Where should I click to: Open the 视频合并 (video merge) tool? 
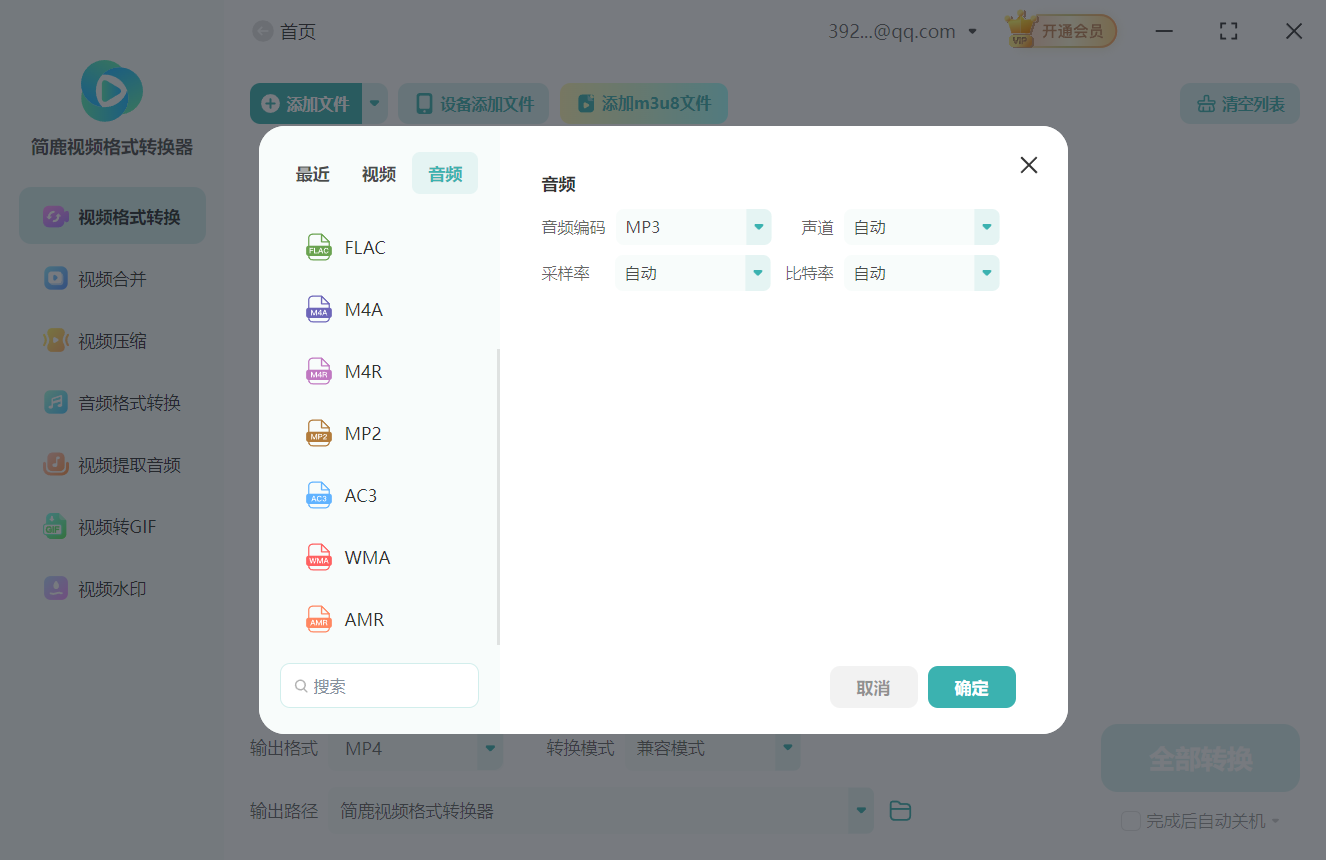(111, 278)
